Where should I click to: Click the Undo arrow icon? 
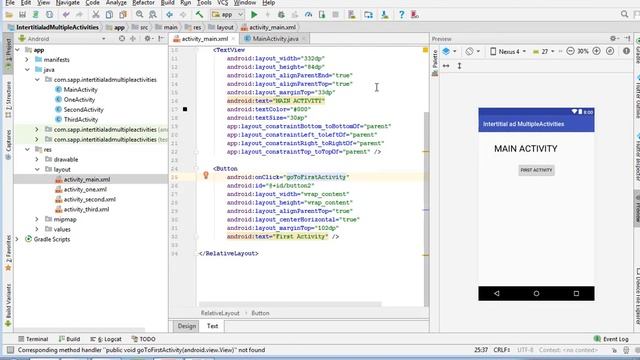click(66, 15)
